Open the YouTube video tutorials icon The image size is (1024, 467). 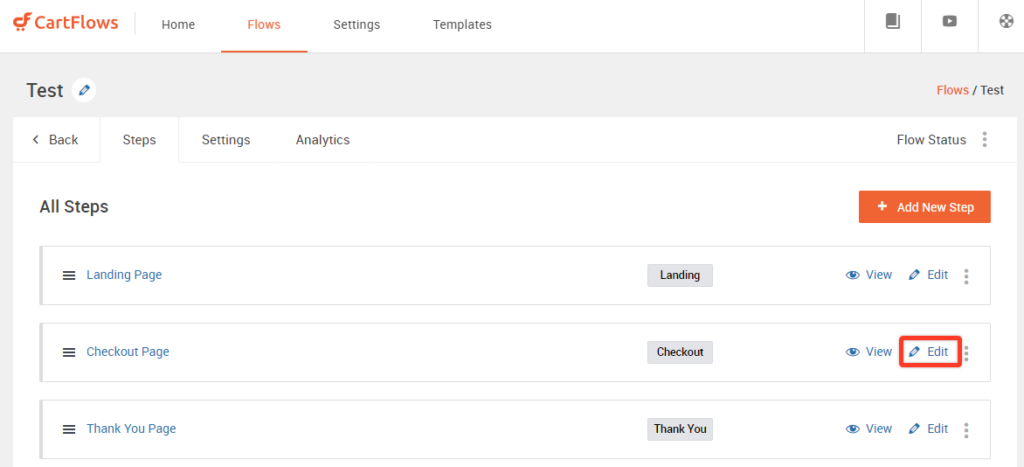click(949, 23)
